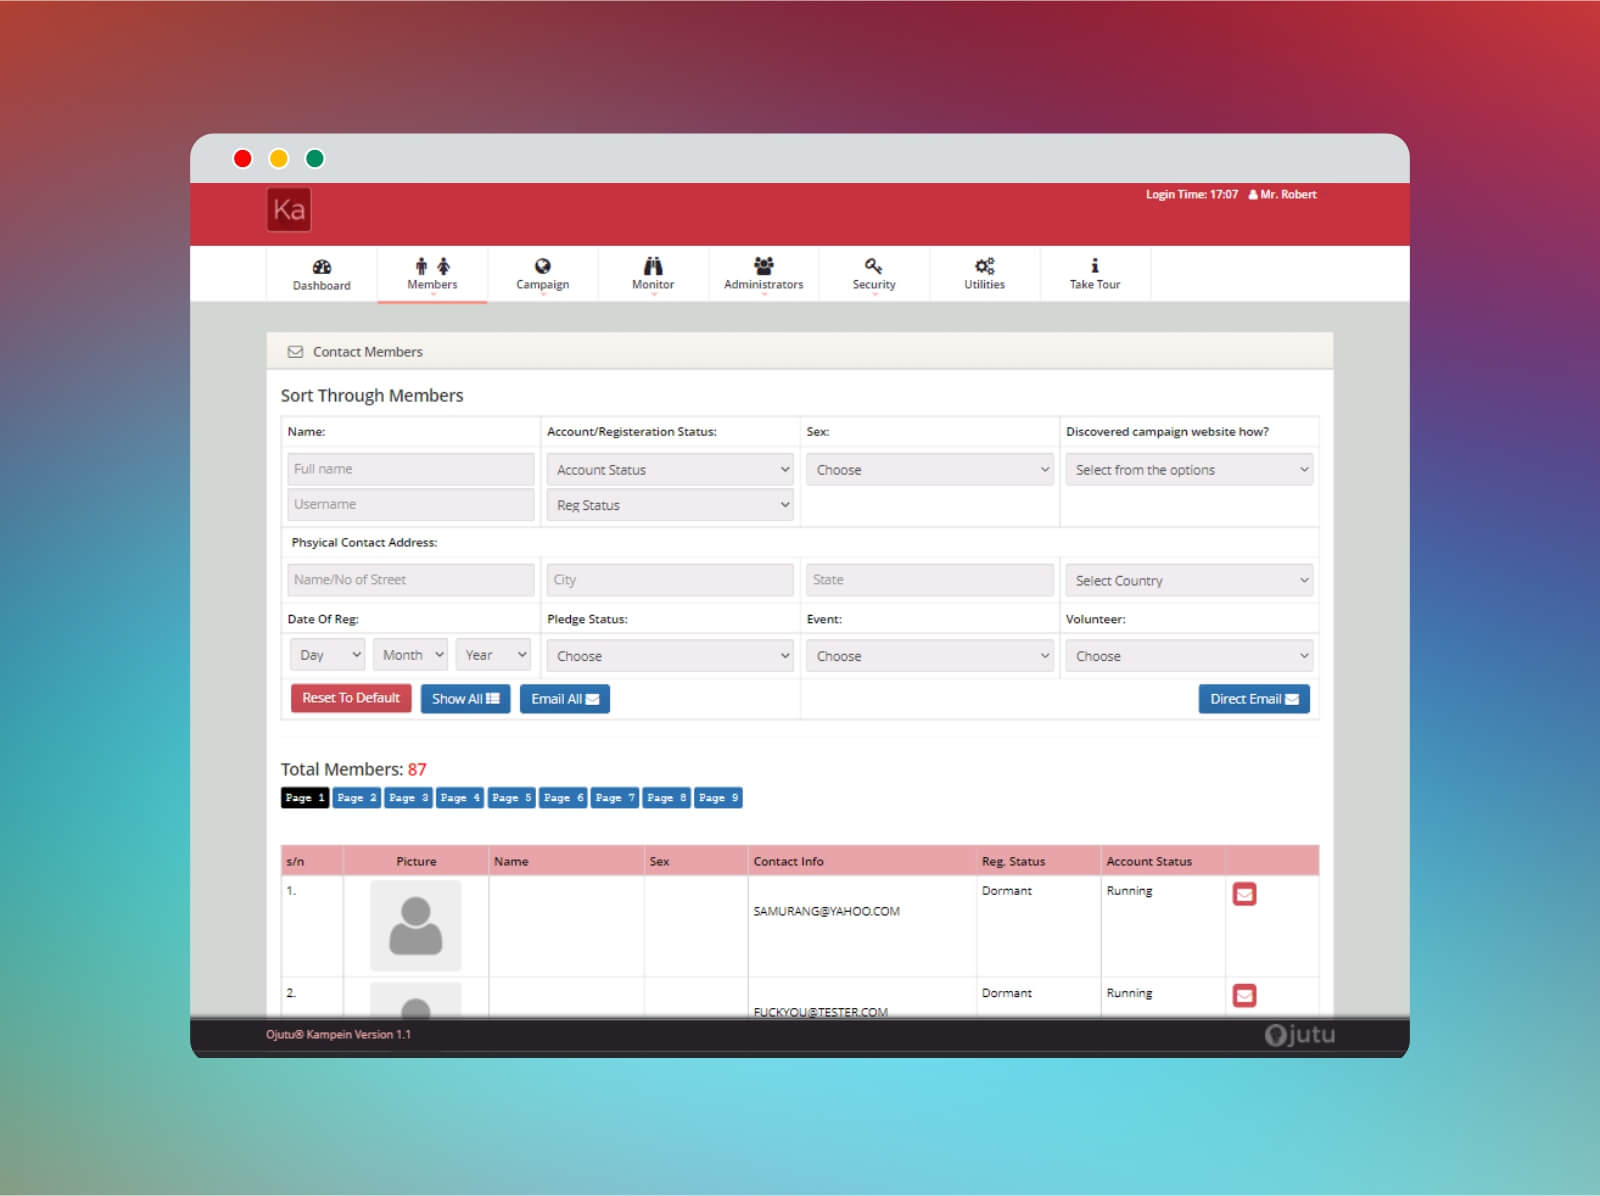Click the Full name input field
Image resolution: width=1600 pixels, height=1196 pixels.
(411, 469)
